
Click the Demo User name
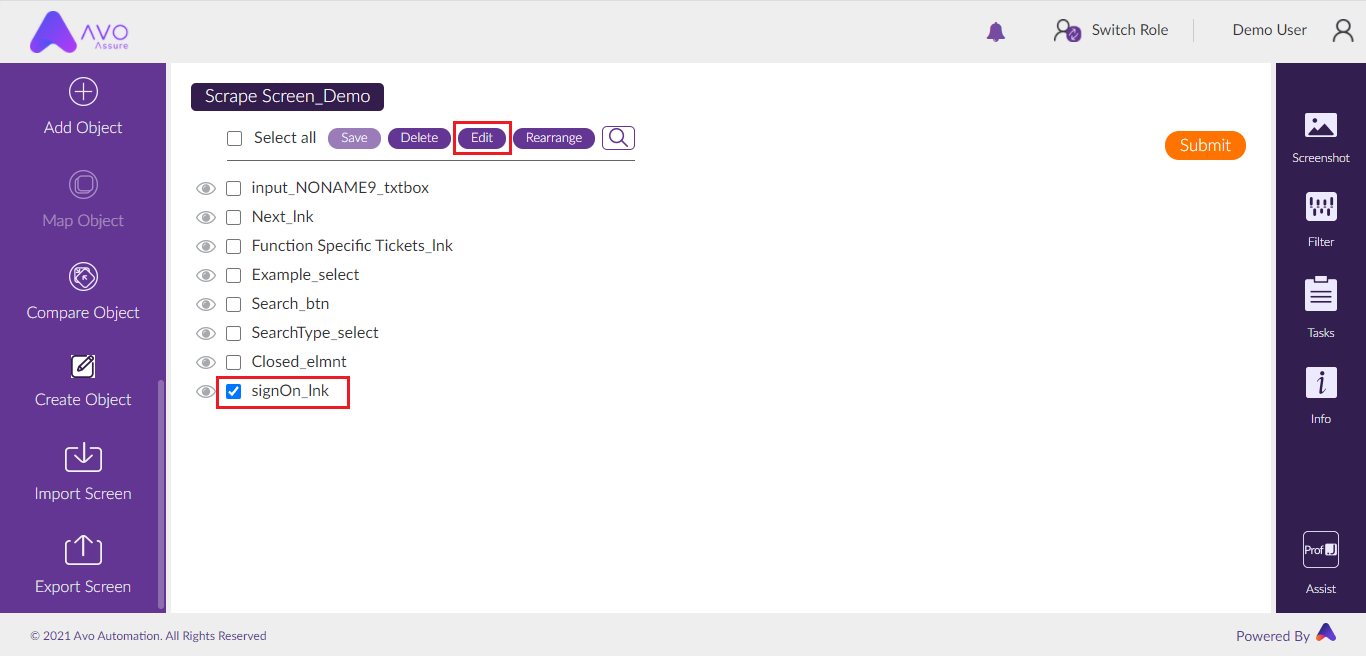coord(1269,30)
